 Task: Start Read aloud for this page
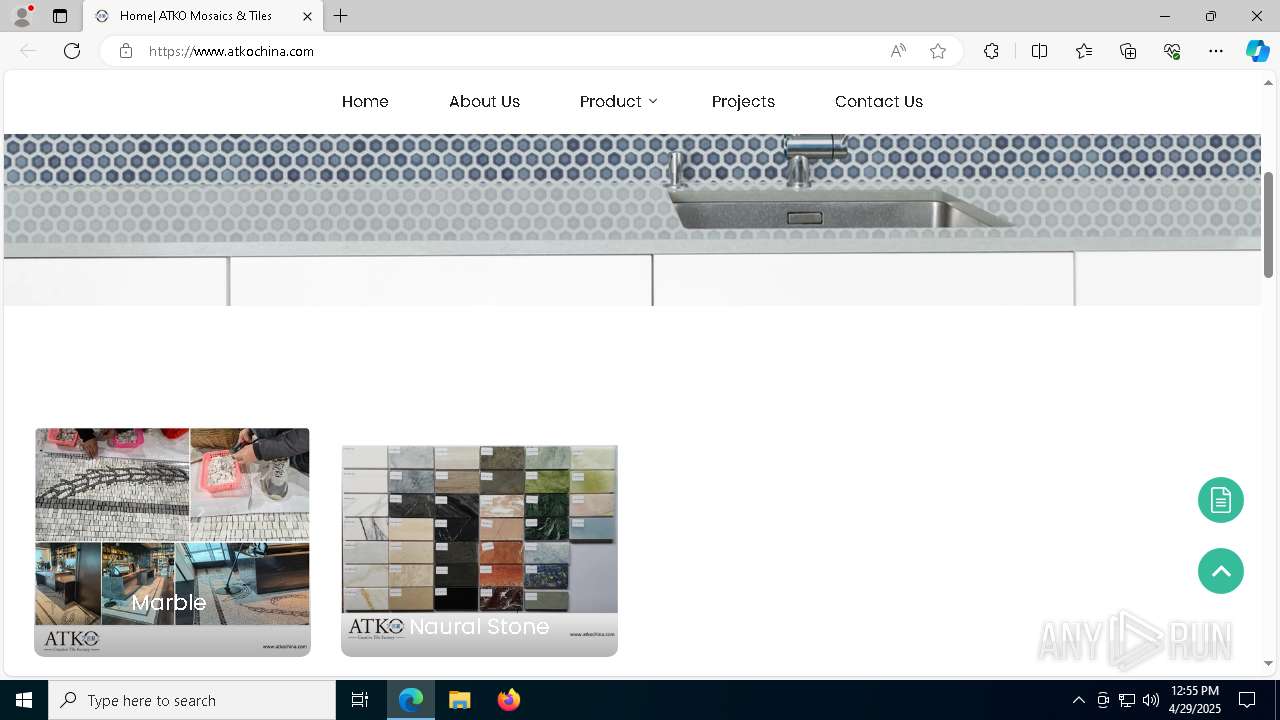coord(898,51)
